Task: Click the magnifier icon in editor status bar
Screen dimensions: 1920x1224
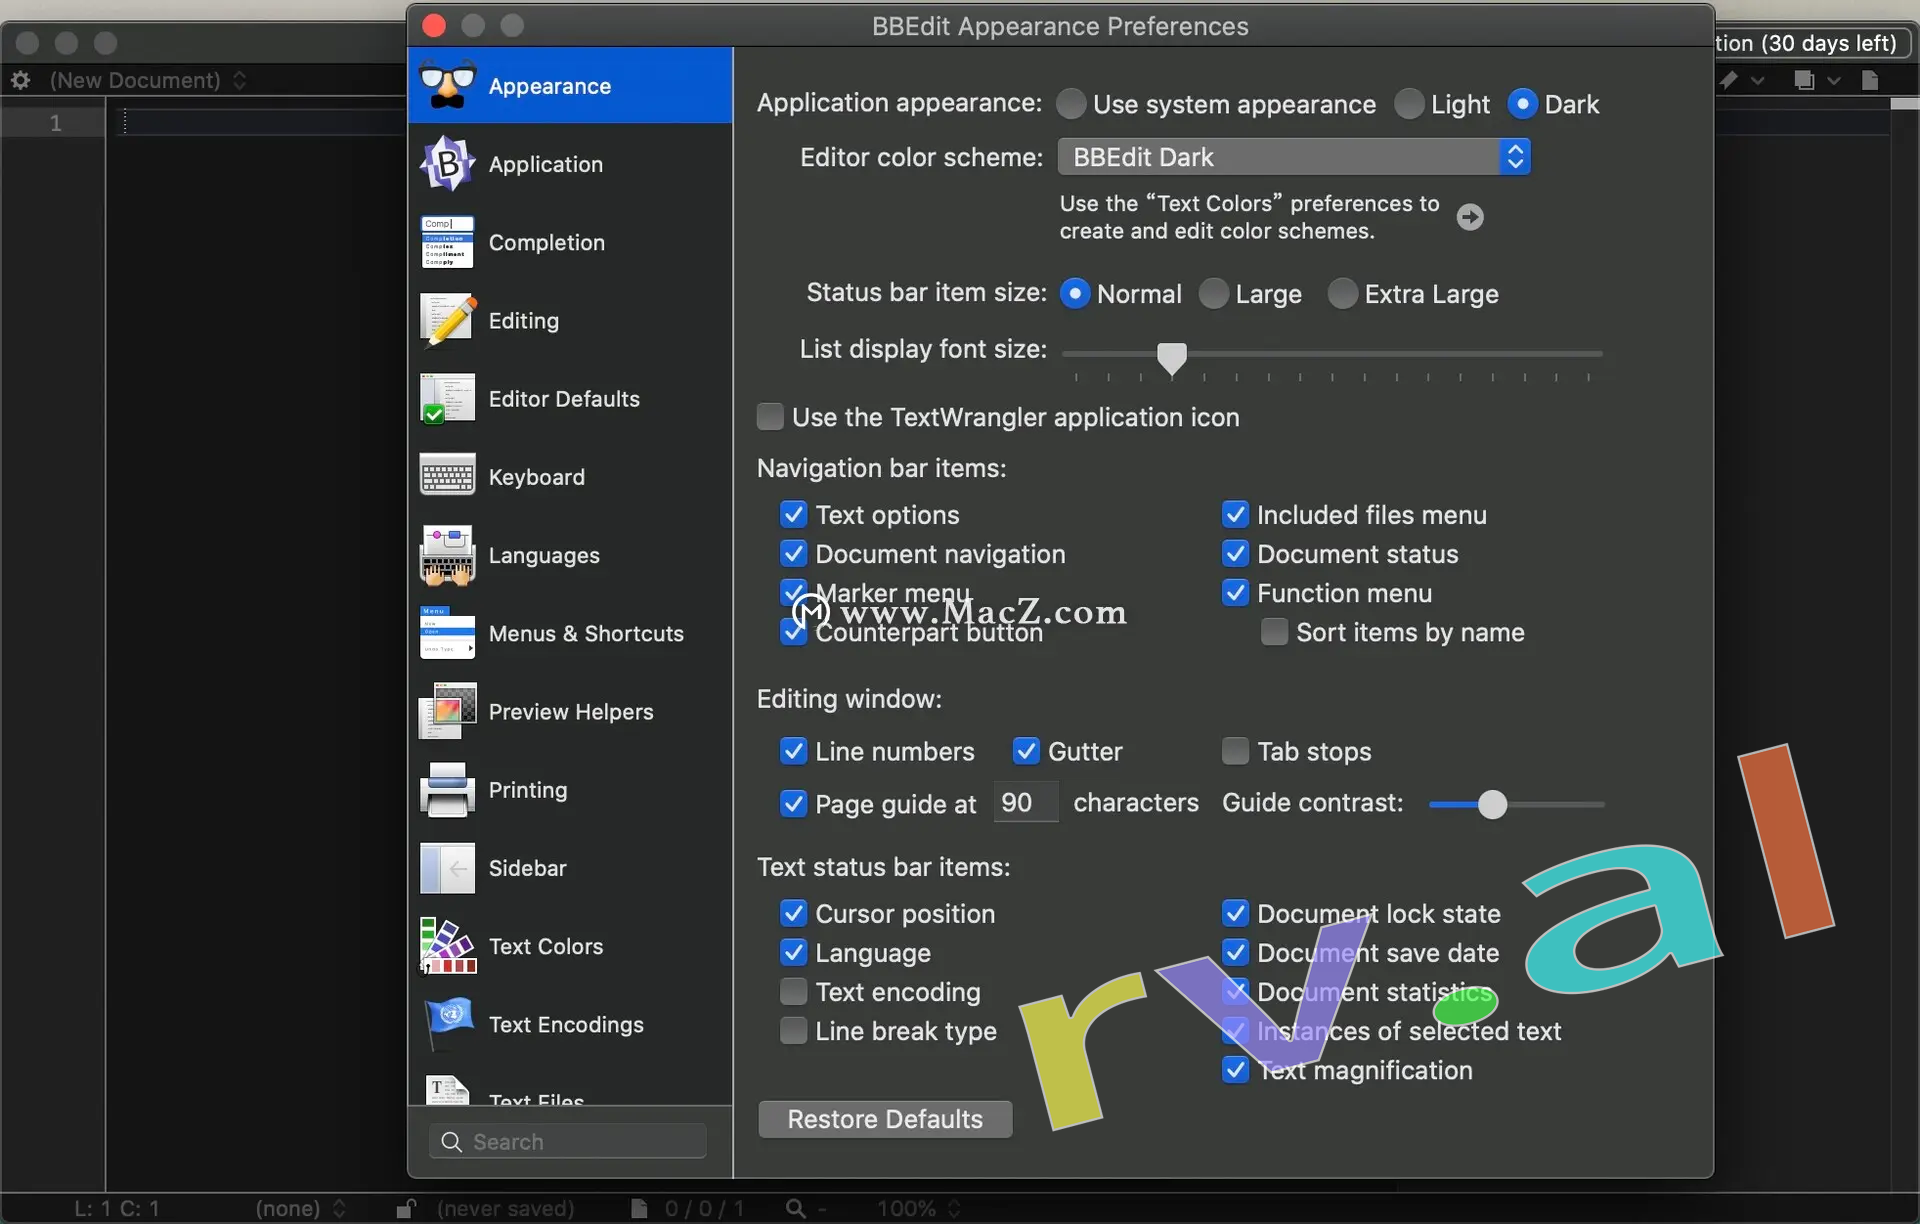Action: tap(796, 1208)
